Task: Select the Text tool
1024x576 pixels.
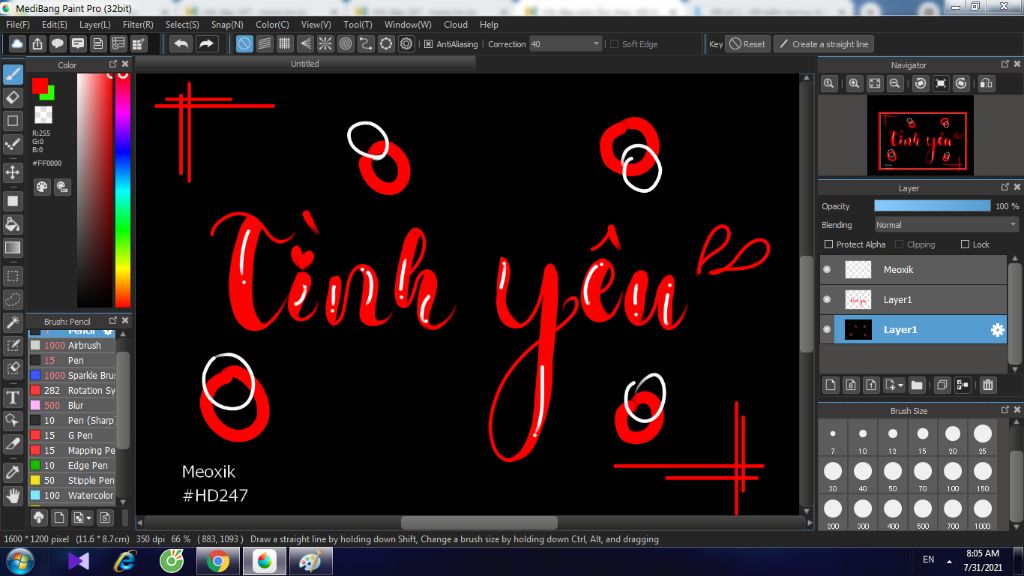Action: 13,397
